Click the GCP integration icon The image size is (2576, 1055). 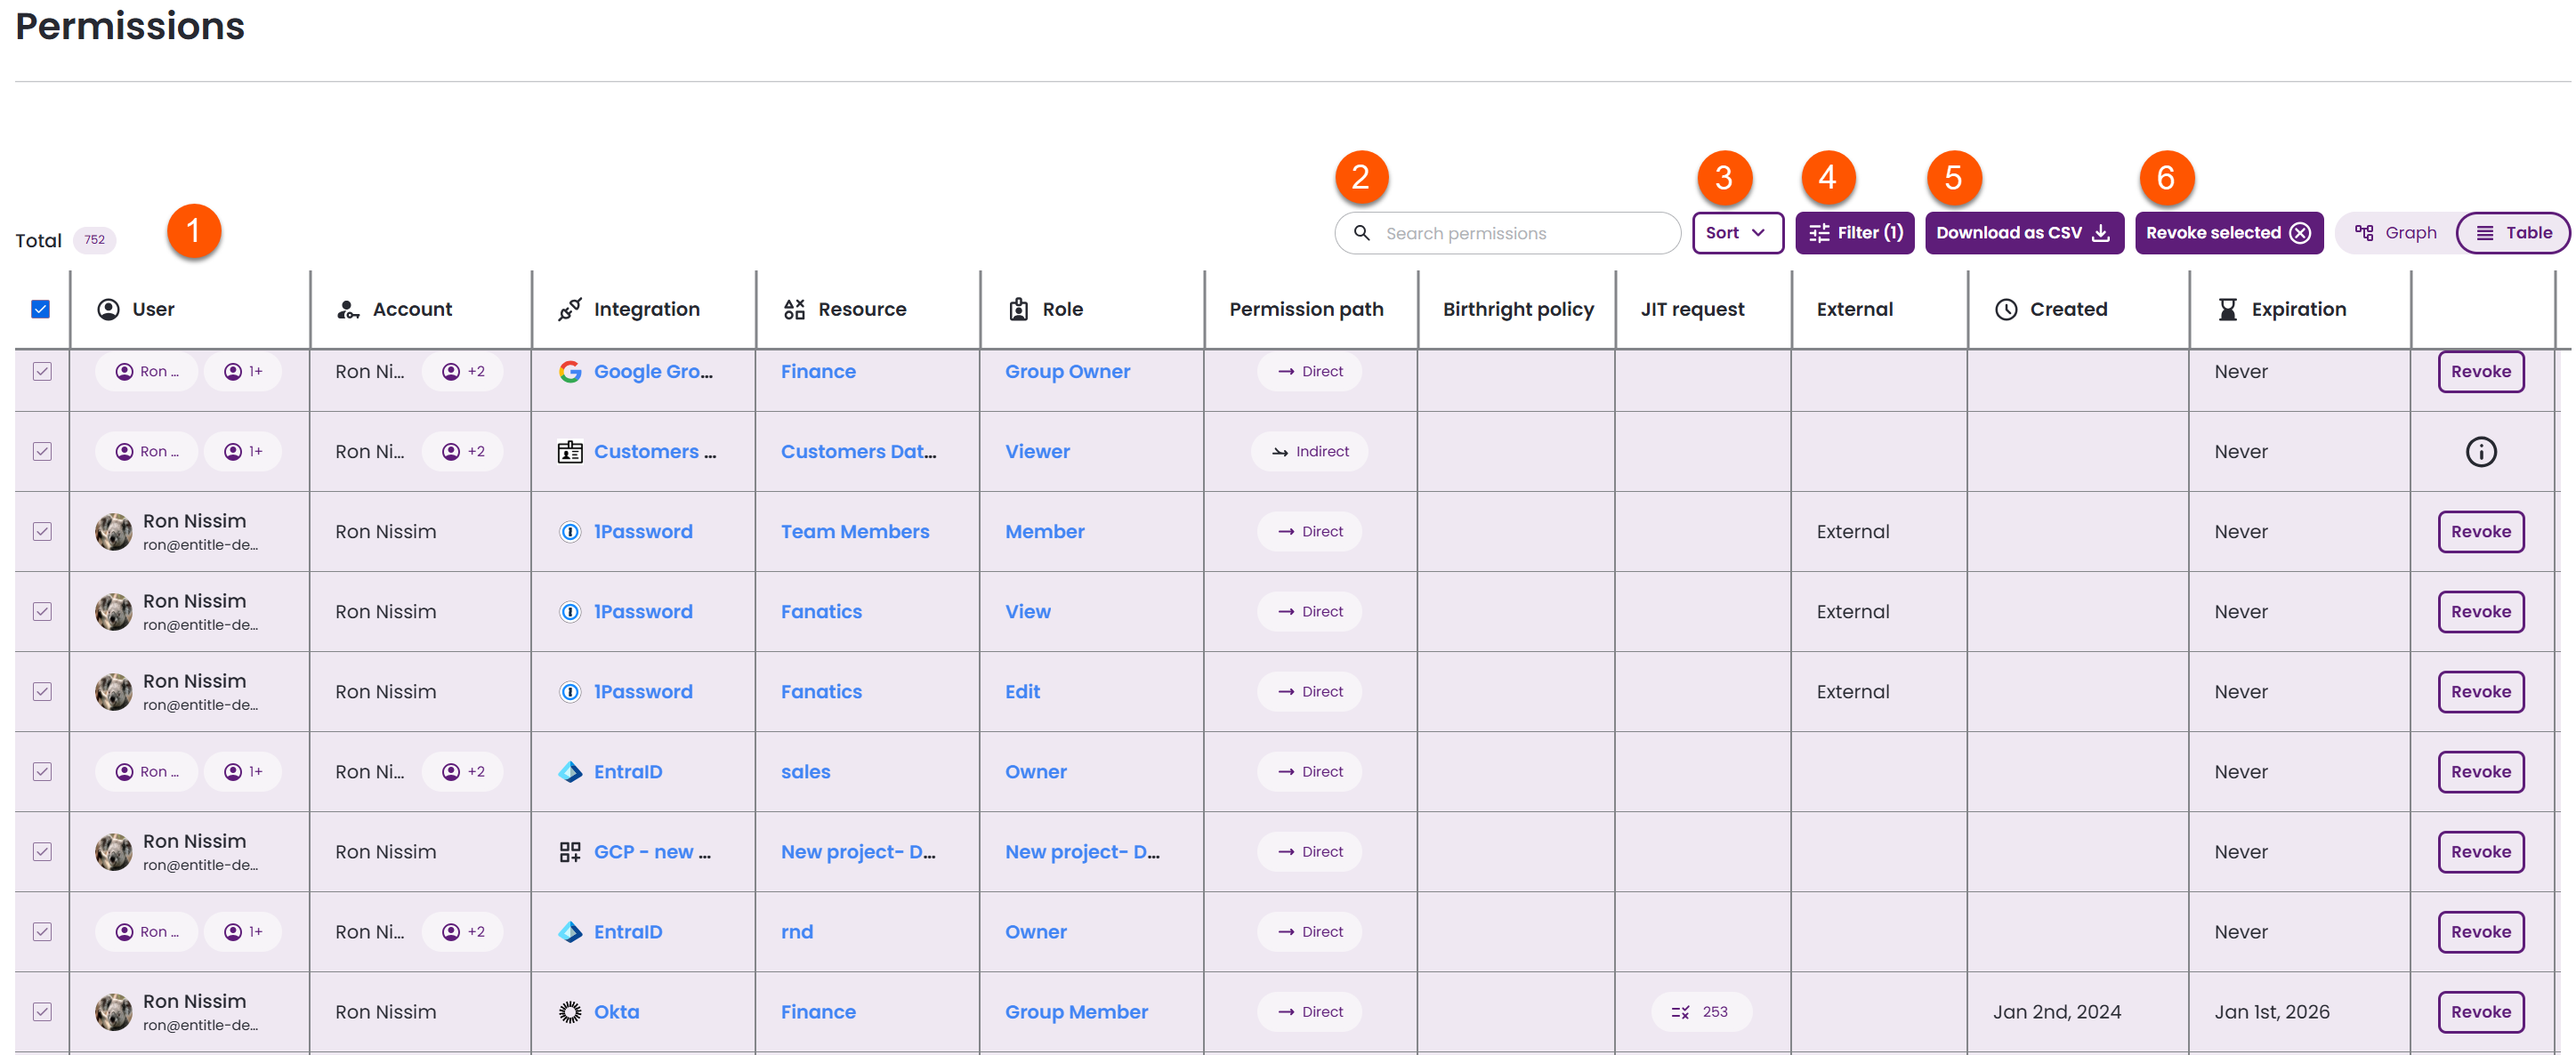pos(570,852)
